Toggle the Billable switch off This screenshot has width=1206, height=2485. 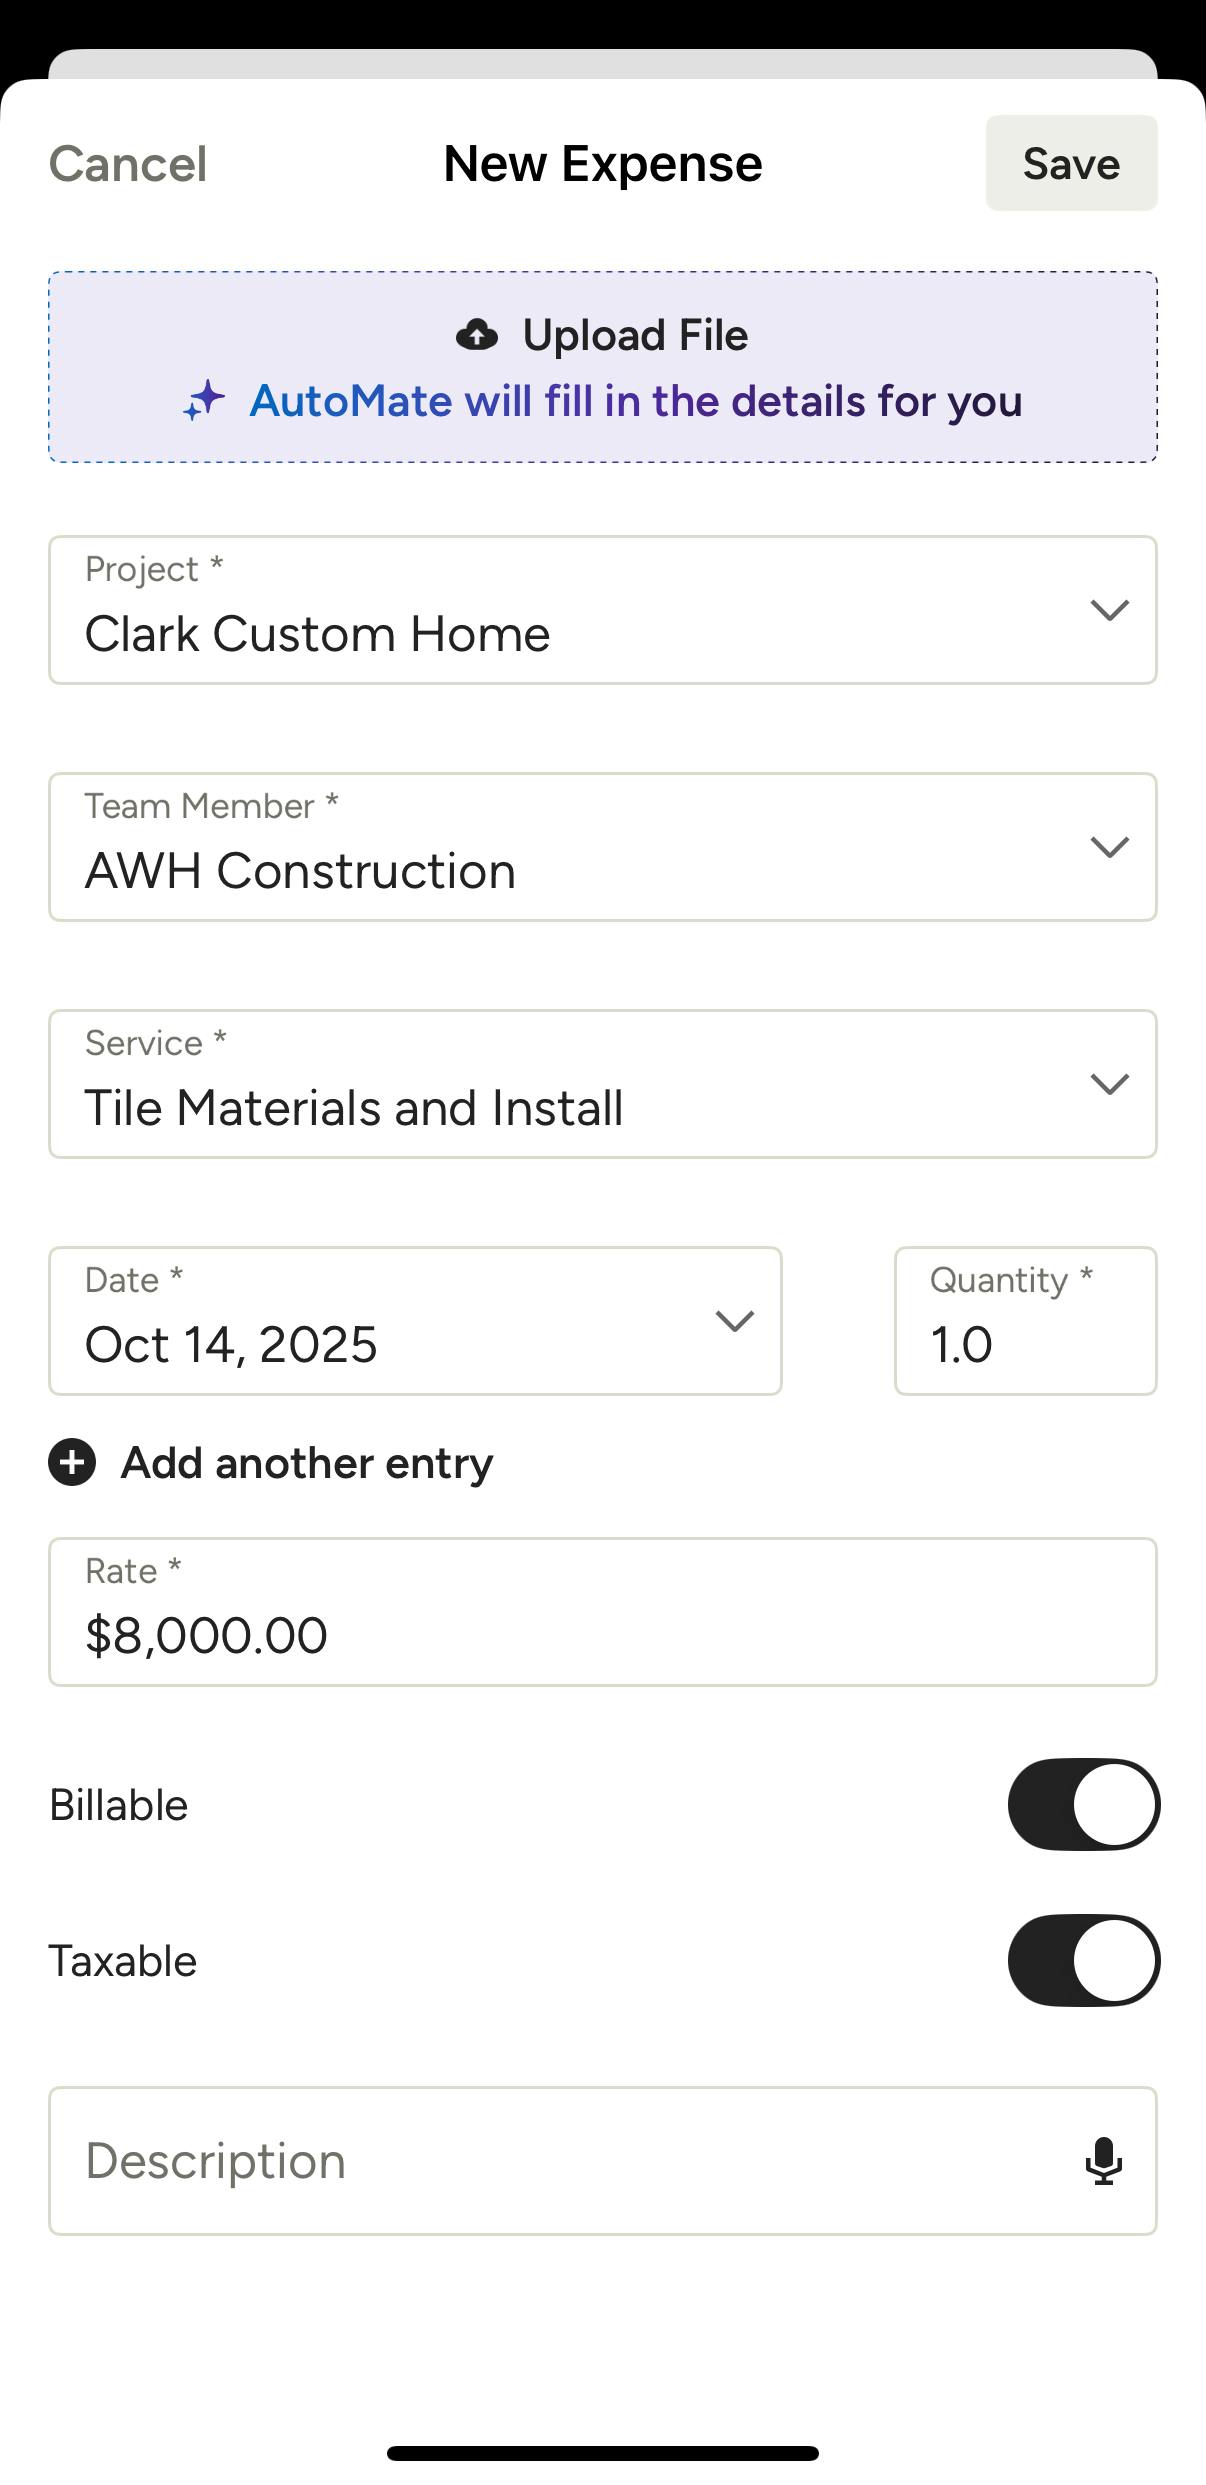1083,1805
